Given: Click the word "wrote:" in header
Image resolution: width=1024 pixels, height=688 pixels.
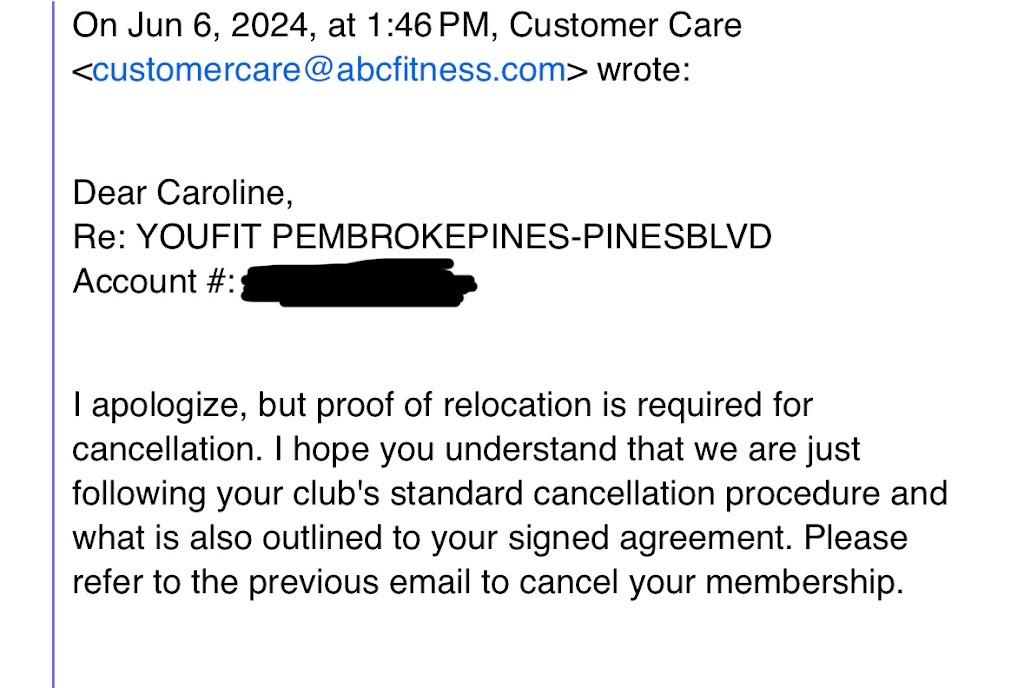Looking at the screenshot, I should point(643,72).
